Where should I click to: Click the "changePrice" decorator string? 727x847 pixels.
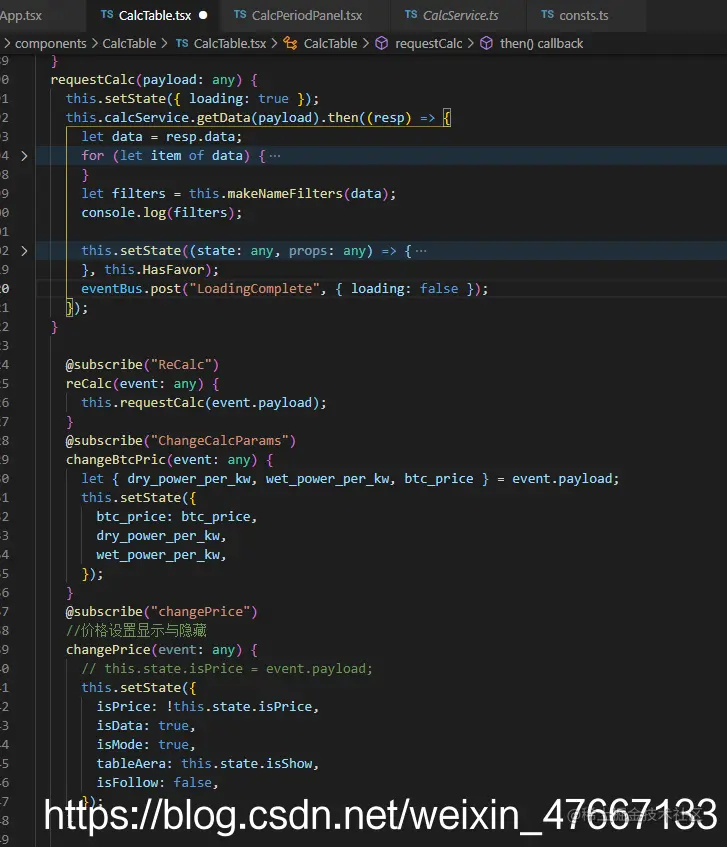[200, 612]
